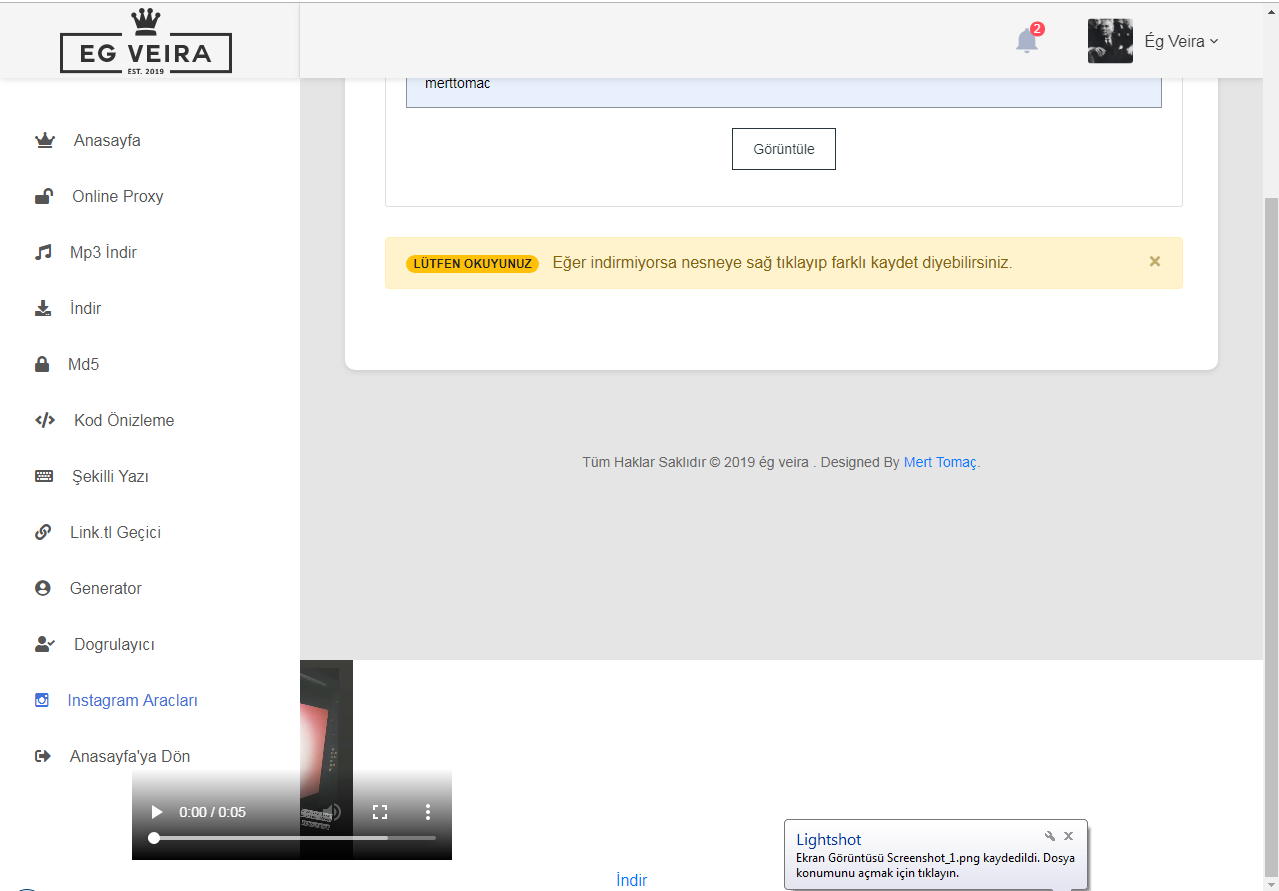Screen dimensions: 1279x891
Task: Select Instagram Araçları in the sidebar
Action: pos(132,700)
